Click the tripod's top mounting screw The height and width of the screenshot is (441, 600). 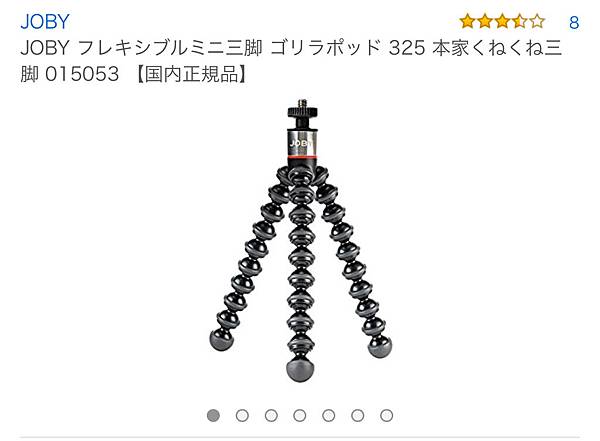pyautogui.click(x=303, y=103)
